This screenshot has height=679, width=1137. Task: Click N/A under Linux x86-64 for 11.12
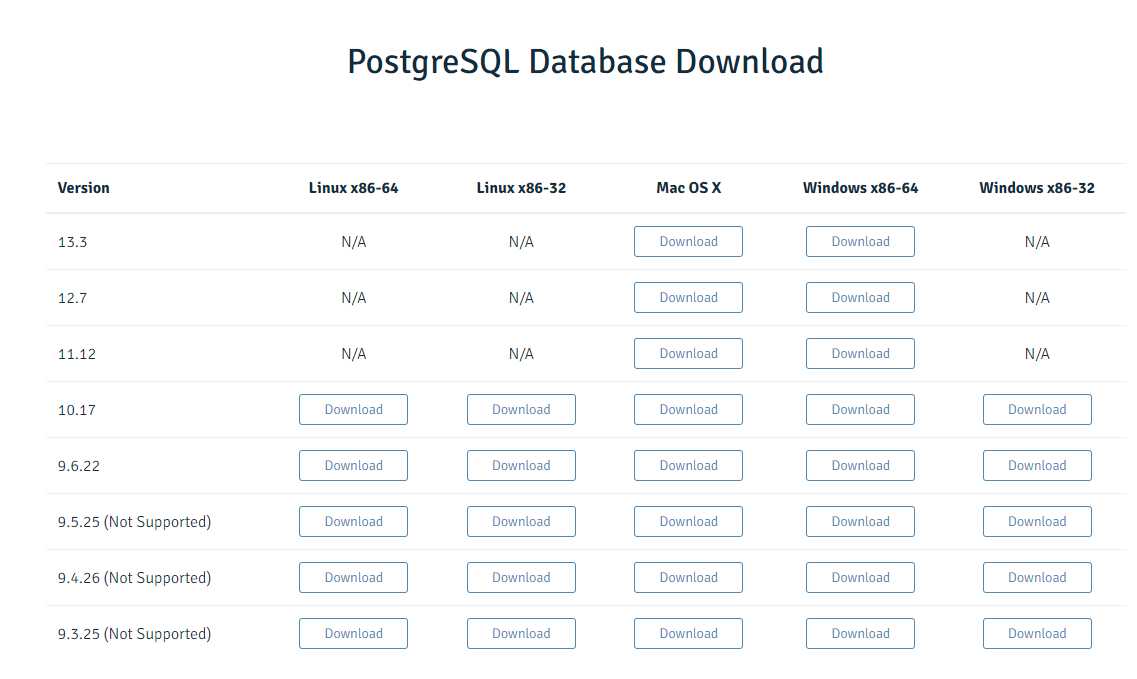pyautogui.click(x=353, y=354)
